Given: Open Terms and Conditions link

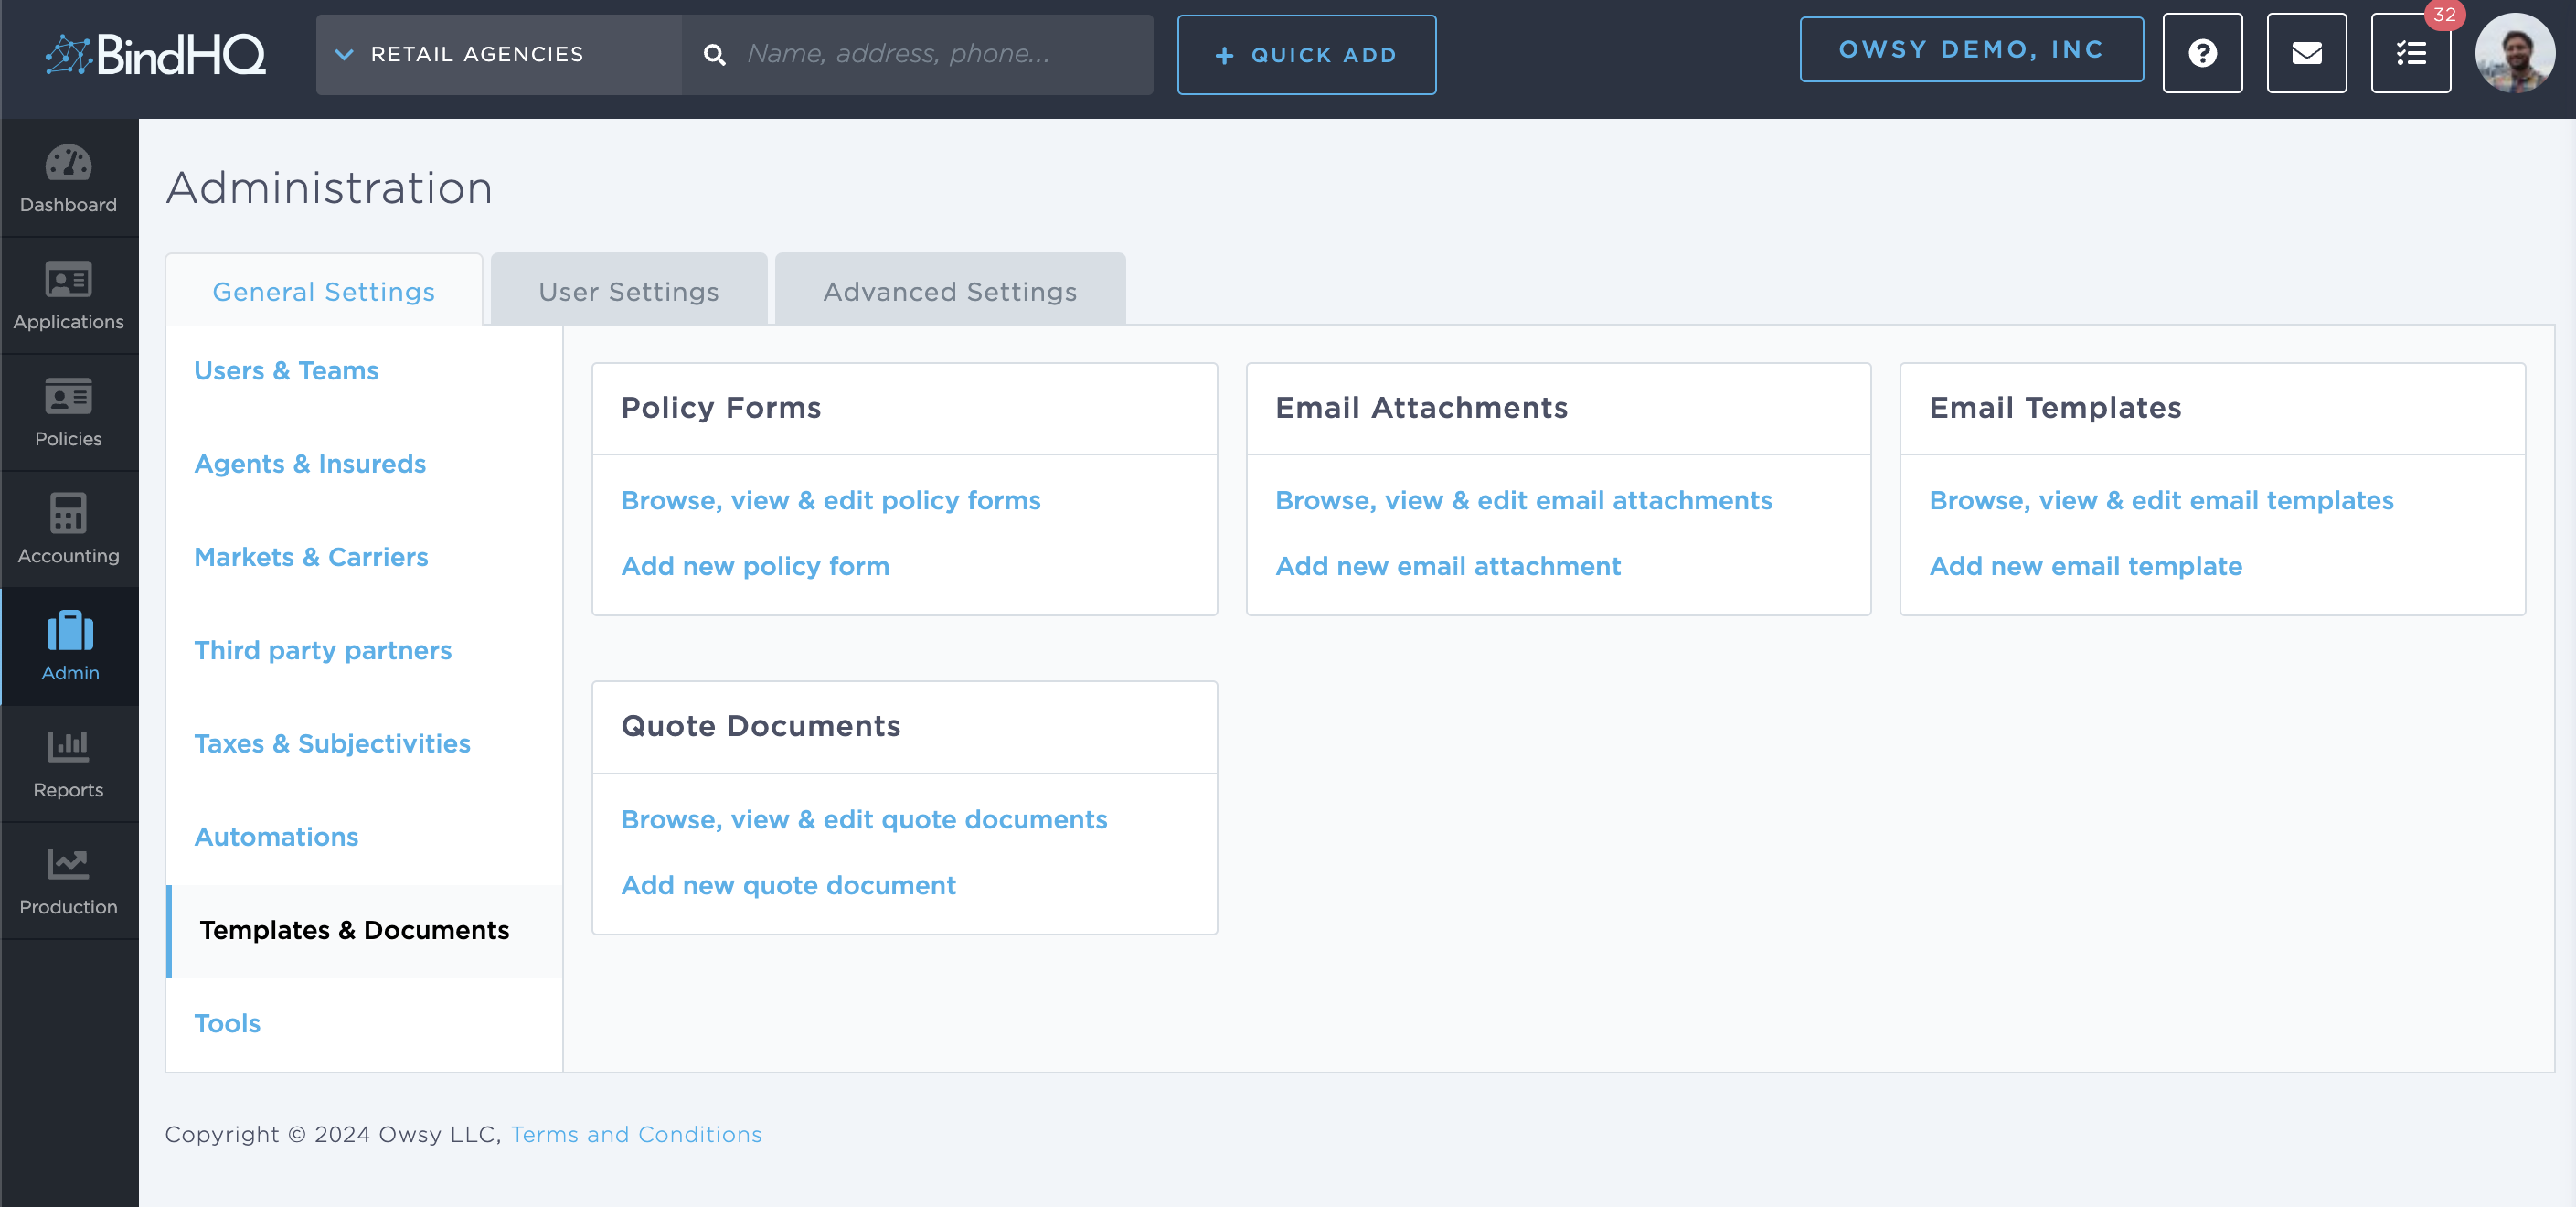Looking at the screenshot, I should [x=636, y=1134].
